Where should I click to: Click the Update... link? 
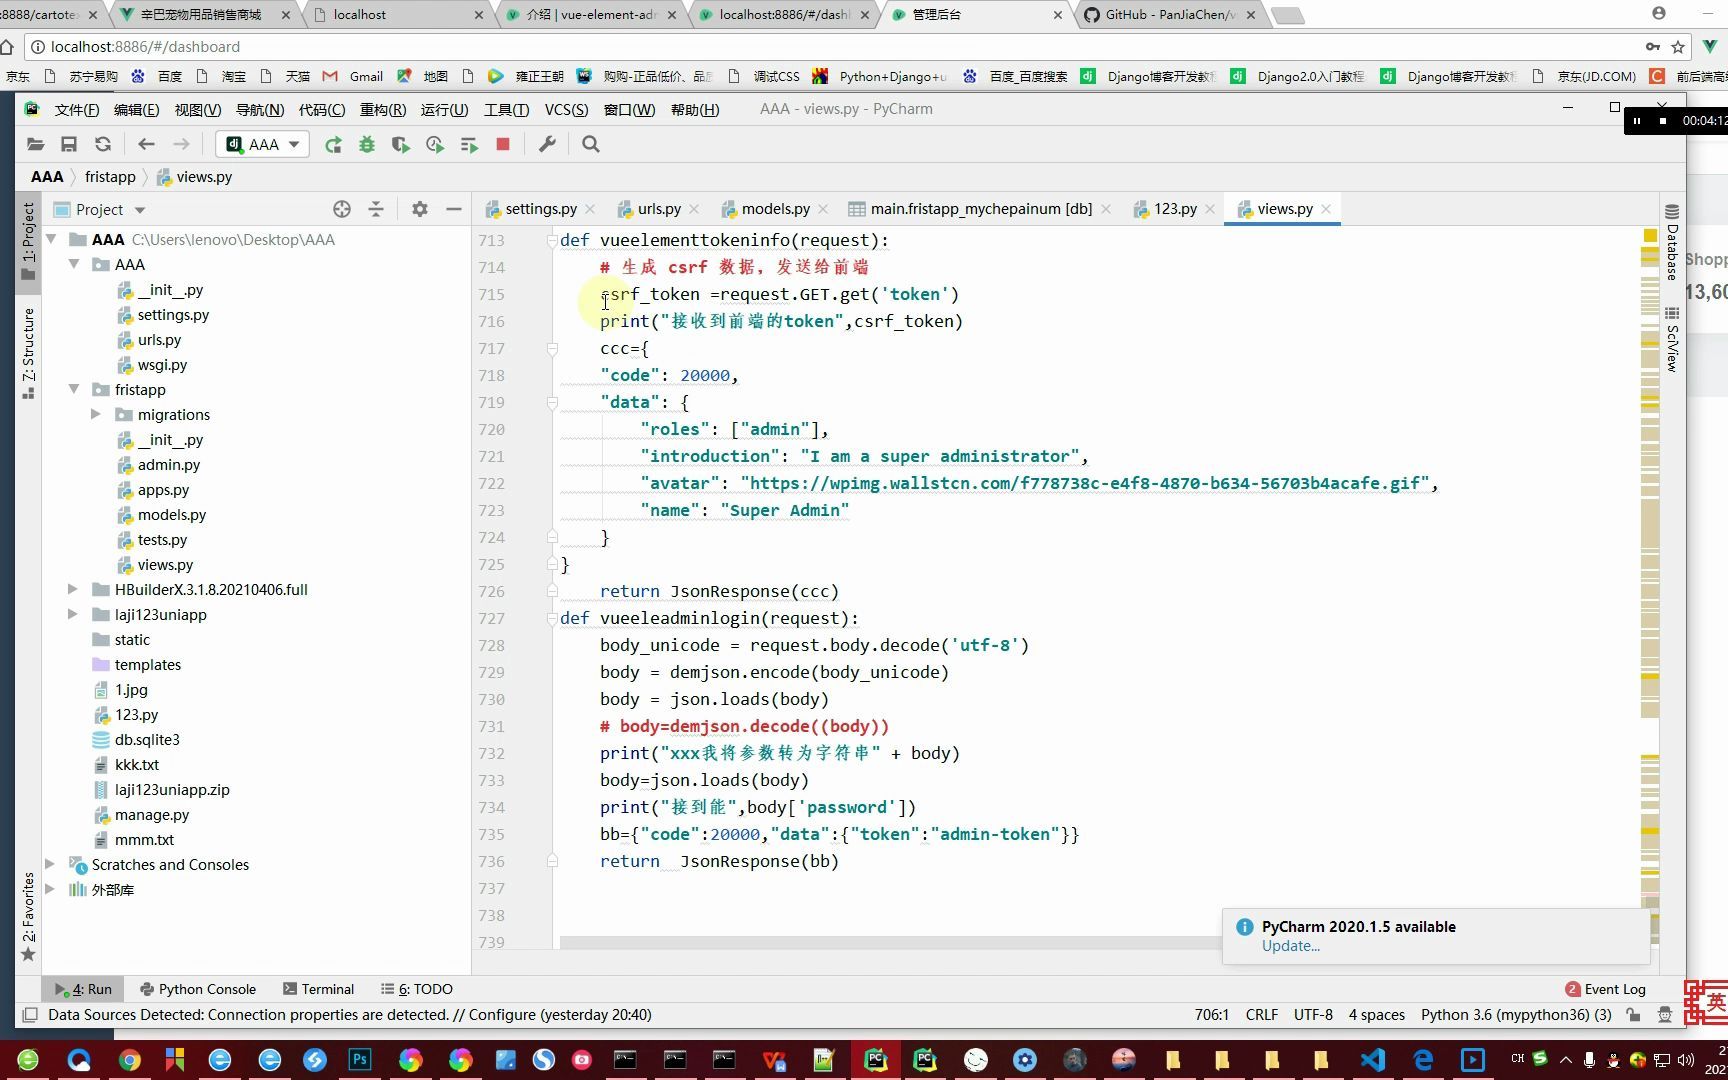[x=1290, y=946]
